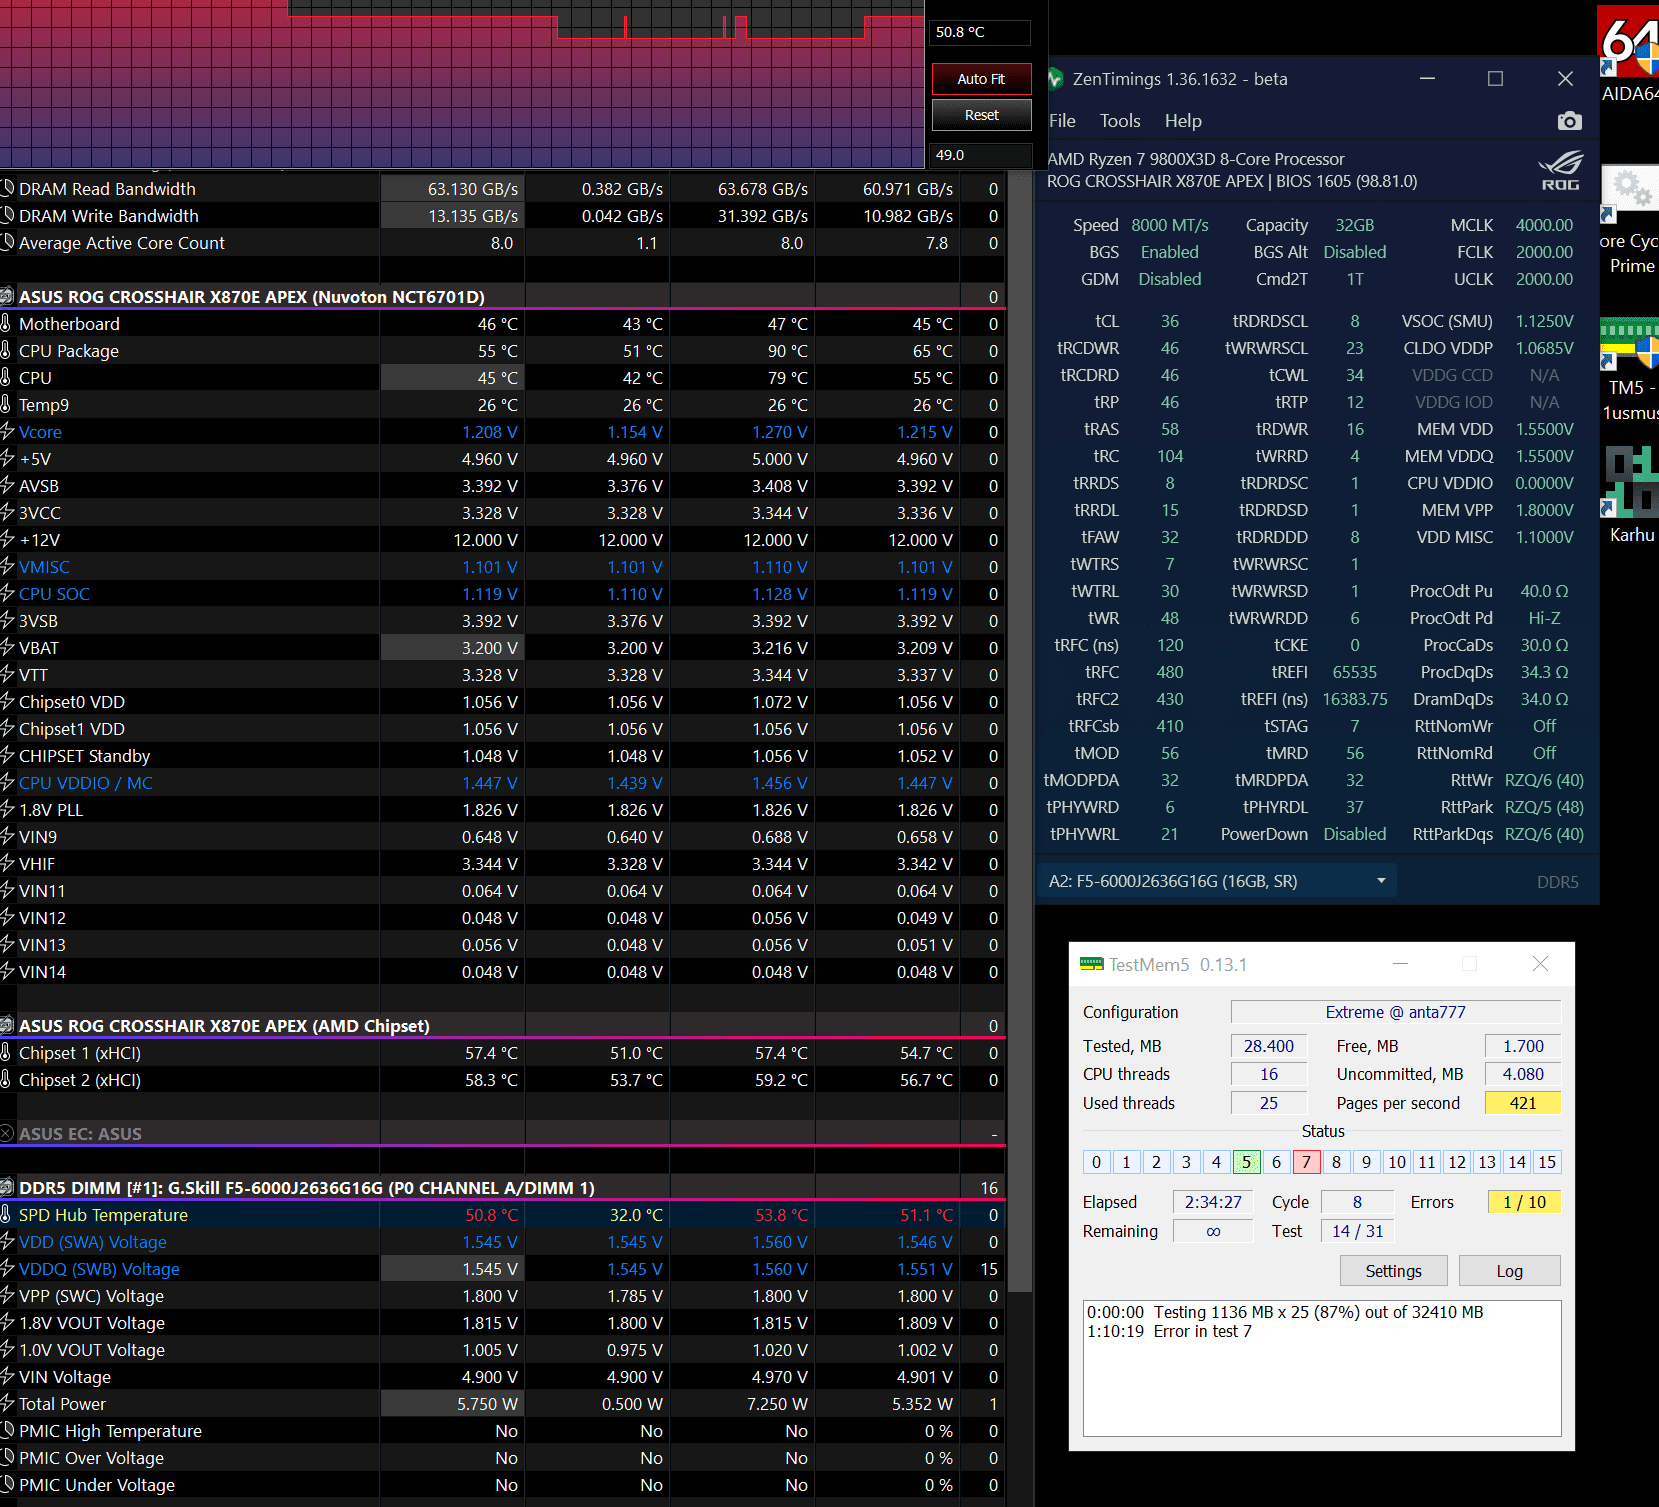The image size is (1659, 1507).
Task: Click the DDR5 DIMM sensor group icon
Action: pos(7,1188)
